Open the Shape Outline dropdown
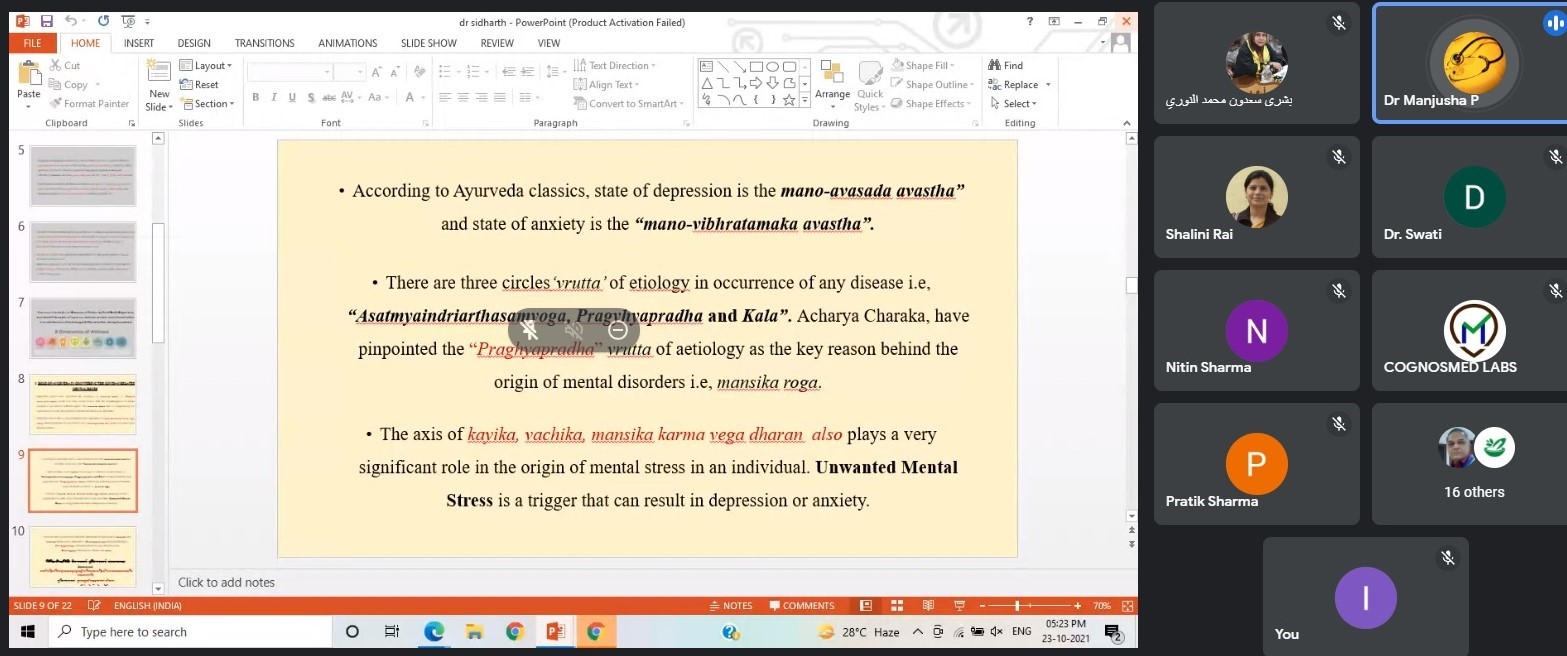Screen dimensions: 1567x656 (932, 85)
